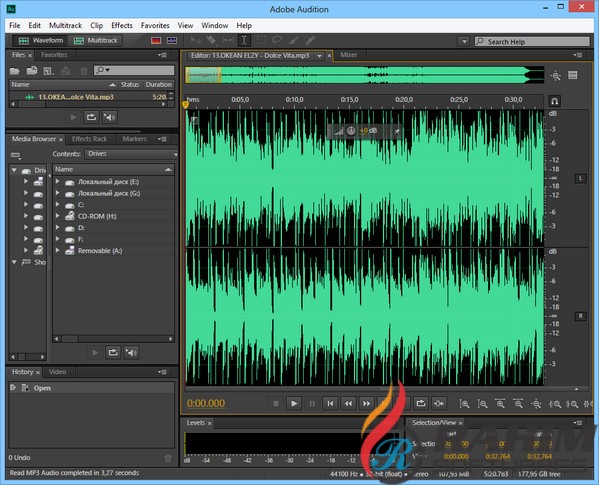The width and height of the screenshot is (599, 485).
Task: Switch to Multitrack view
Action: pyautogui.click(x=96, y=40)
